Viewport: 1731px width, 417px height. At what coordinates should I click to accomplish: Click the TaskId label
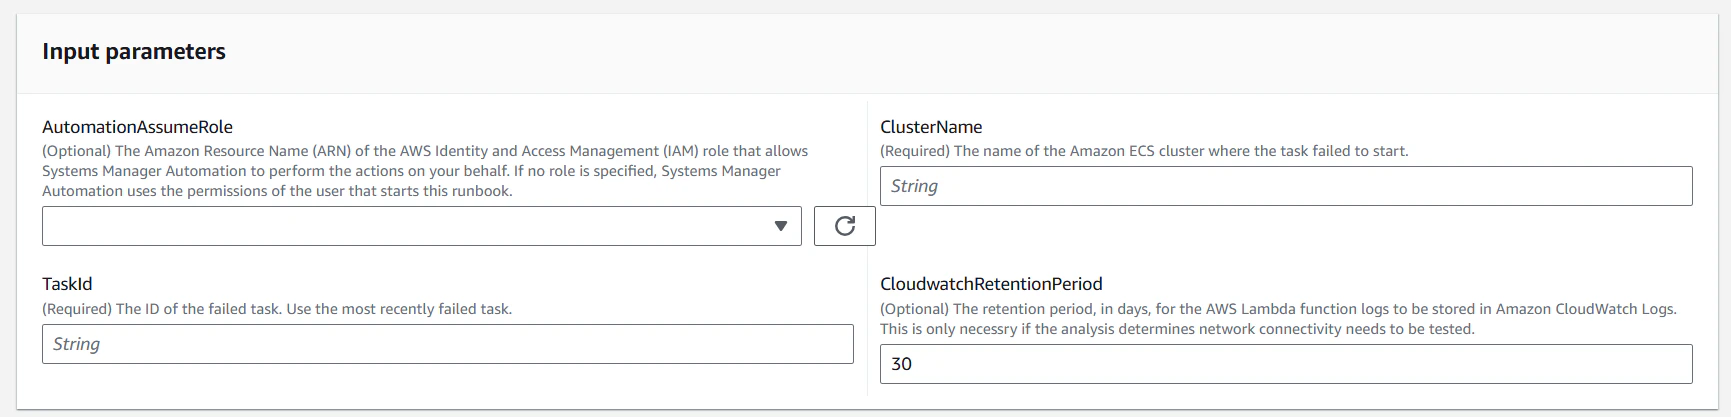pyautogui.click(x=67, y=284)
